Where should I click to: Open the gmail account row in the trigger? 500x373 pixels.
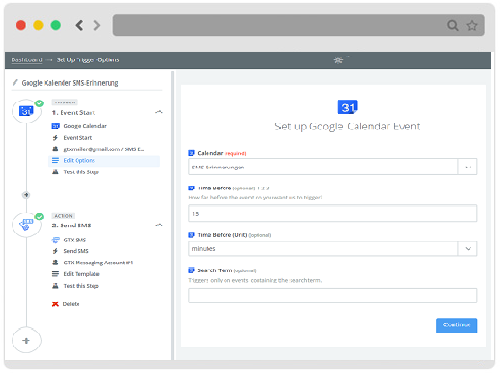point(104,149)
